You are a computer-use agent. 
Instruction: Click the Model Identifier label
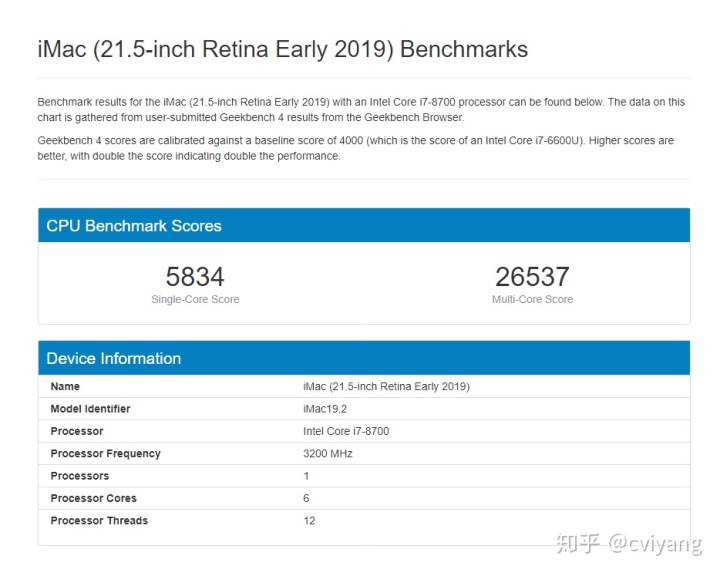(x=90, y=409)
